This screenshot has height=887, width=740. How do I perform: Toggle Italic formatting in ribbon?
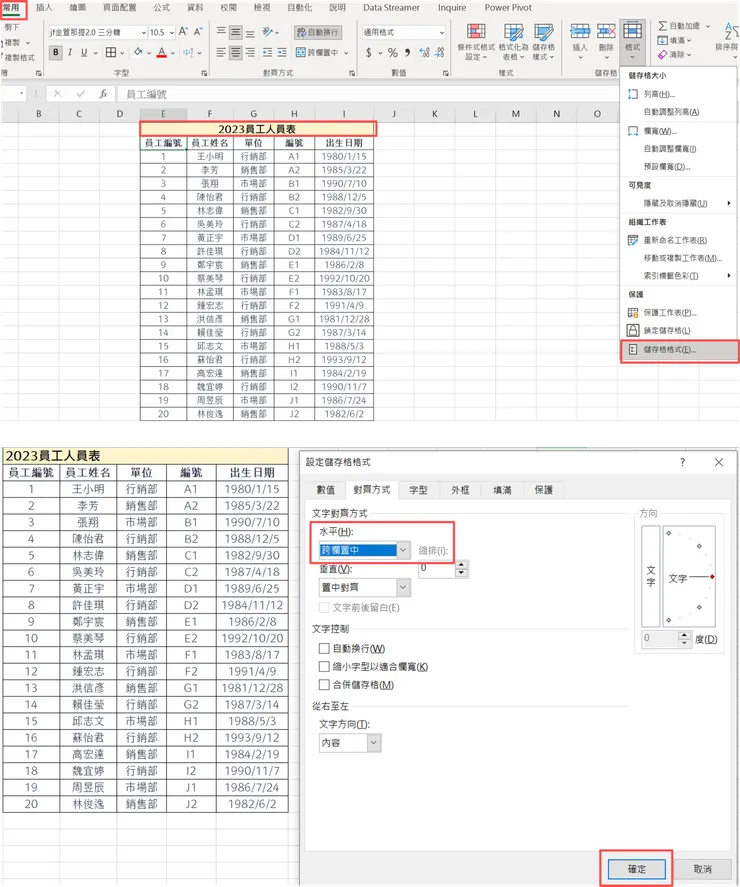pos(70,53)
